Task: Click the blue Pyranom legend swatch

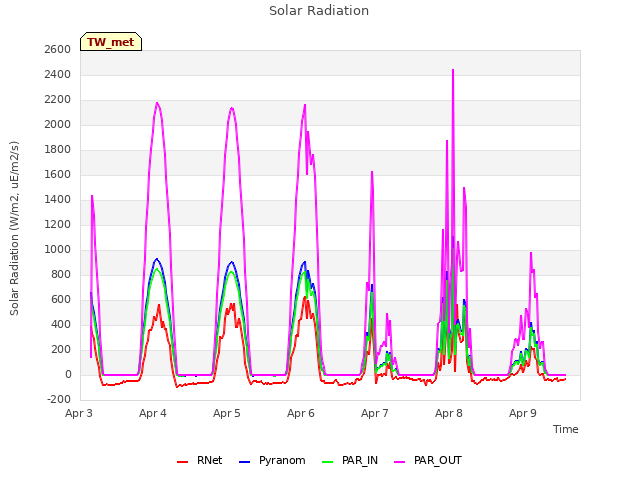Action: [x=244, y=462]
